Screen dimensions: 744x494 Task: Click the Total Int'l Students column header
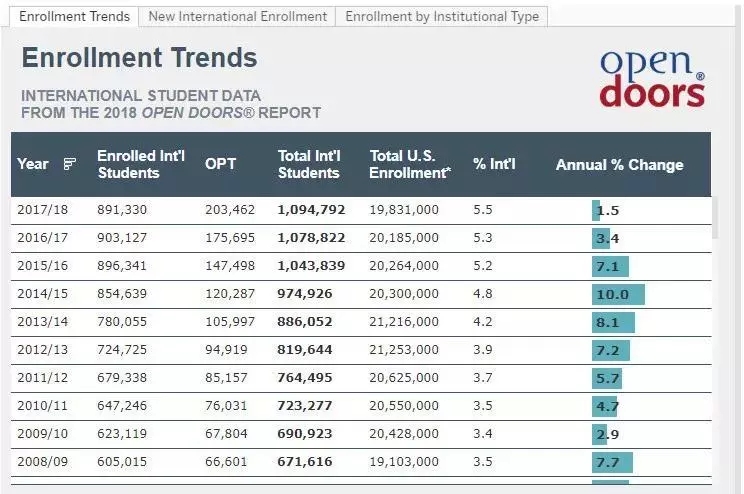(309, 164)
